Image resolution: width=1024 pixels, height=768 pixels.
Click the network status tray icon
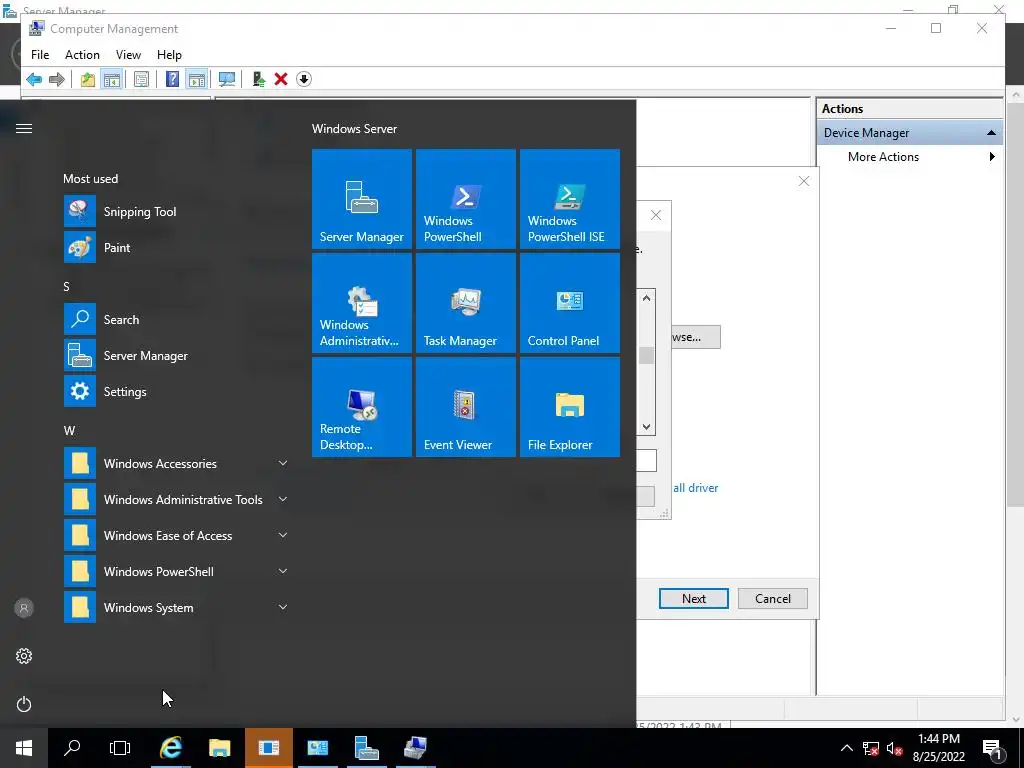pyautogui.click(x=871, y=748)
